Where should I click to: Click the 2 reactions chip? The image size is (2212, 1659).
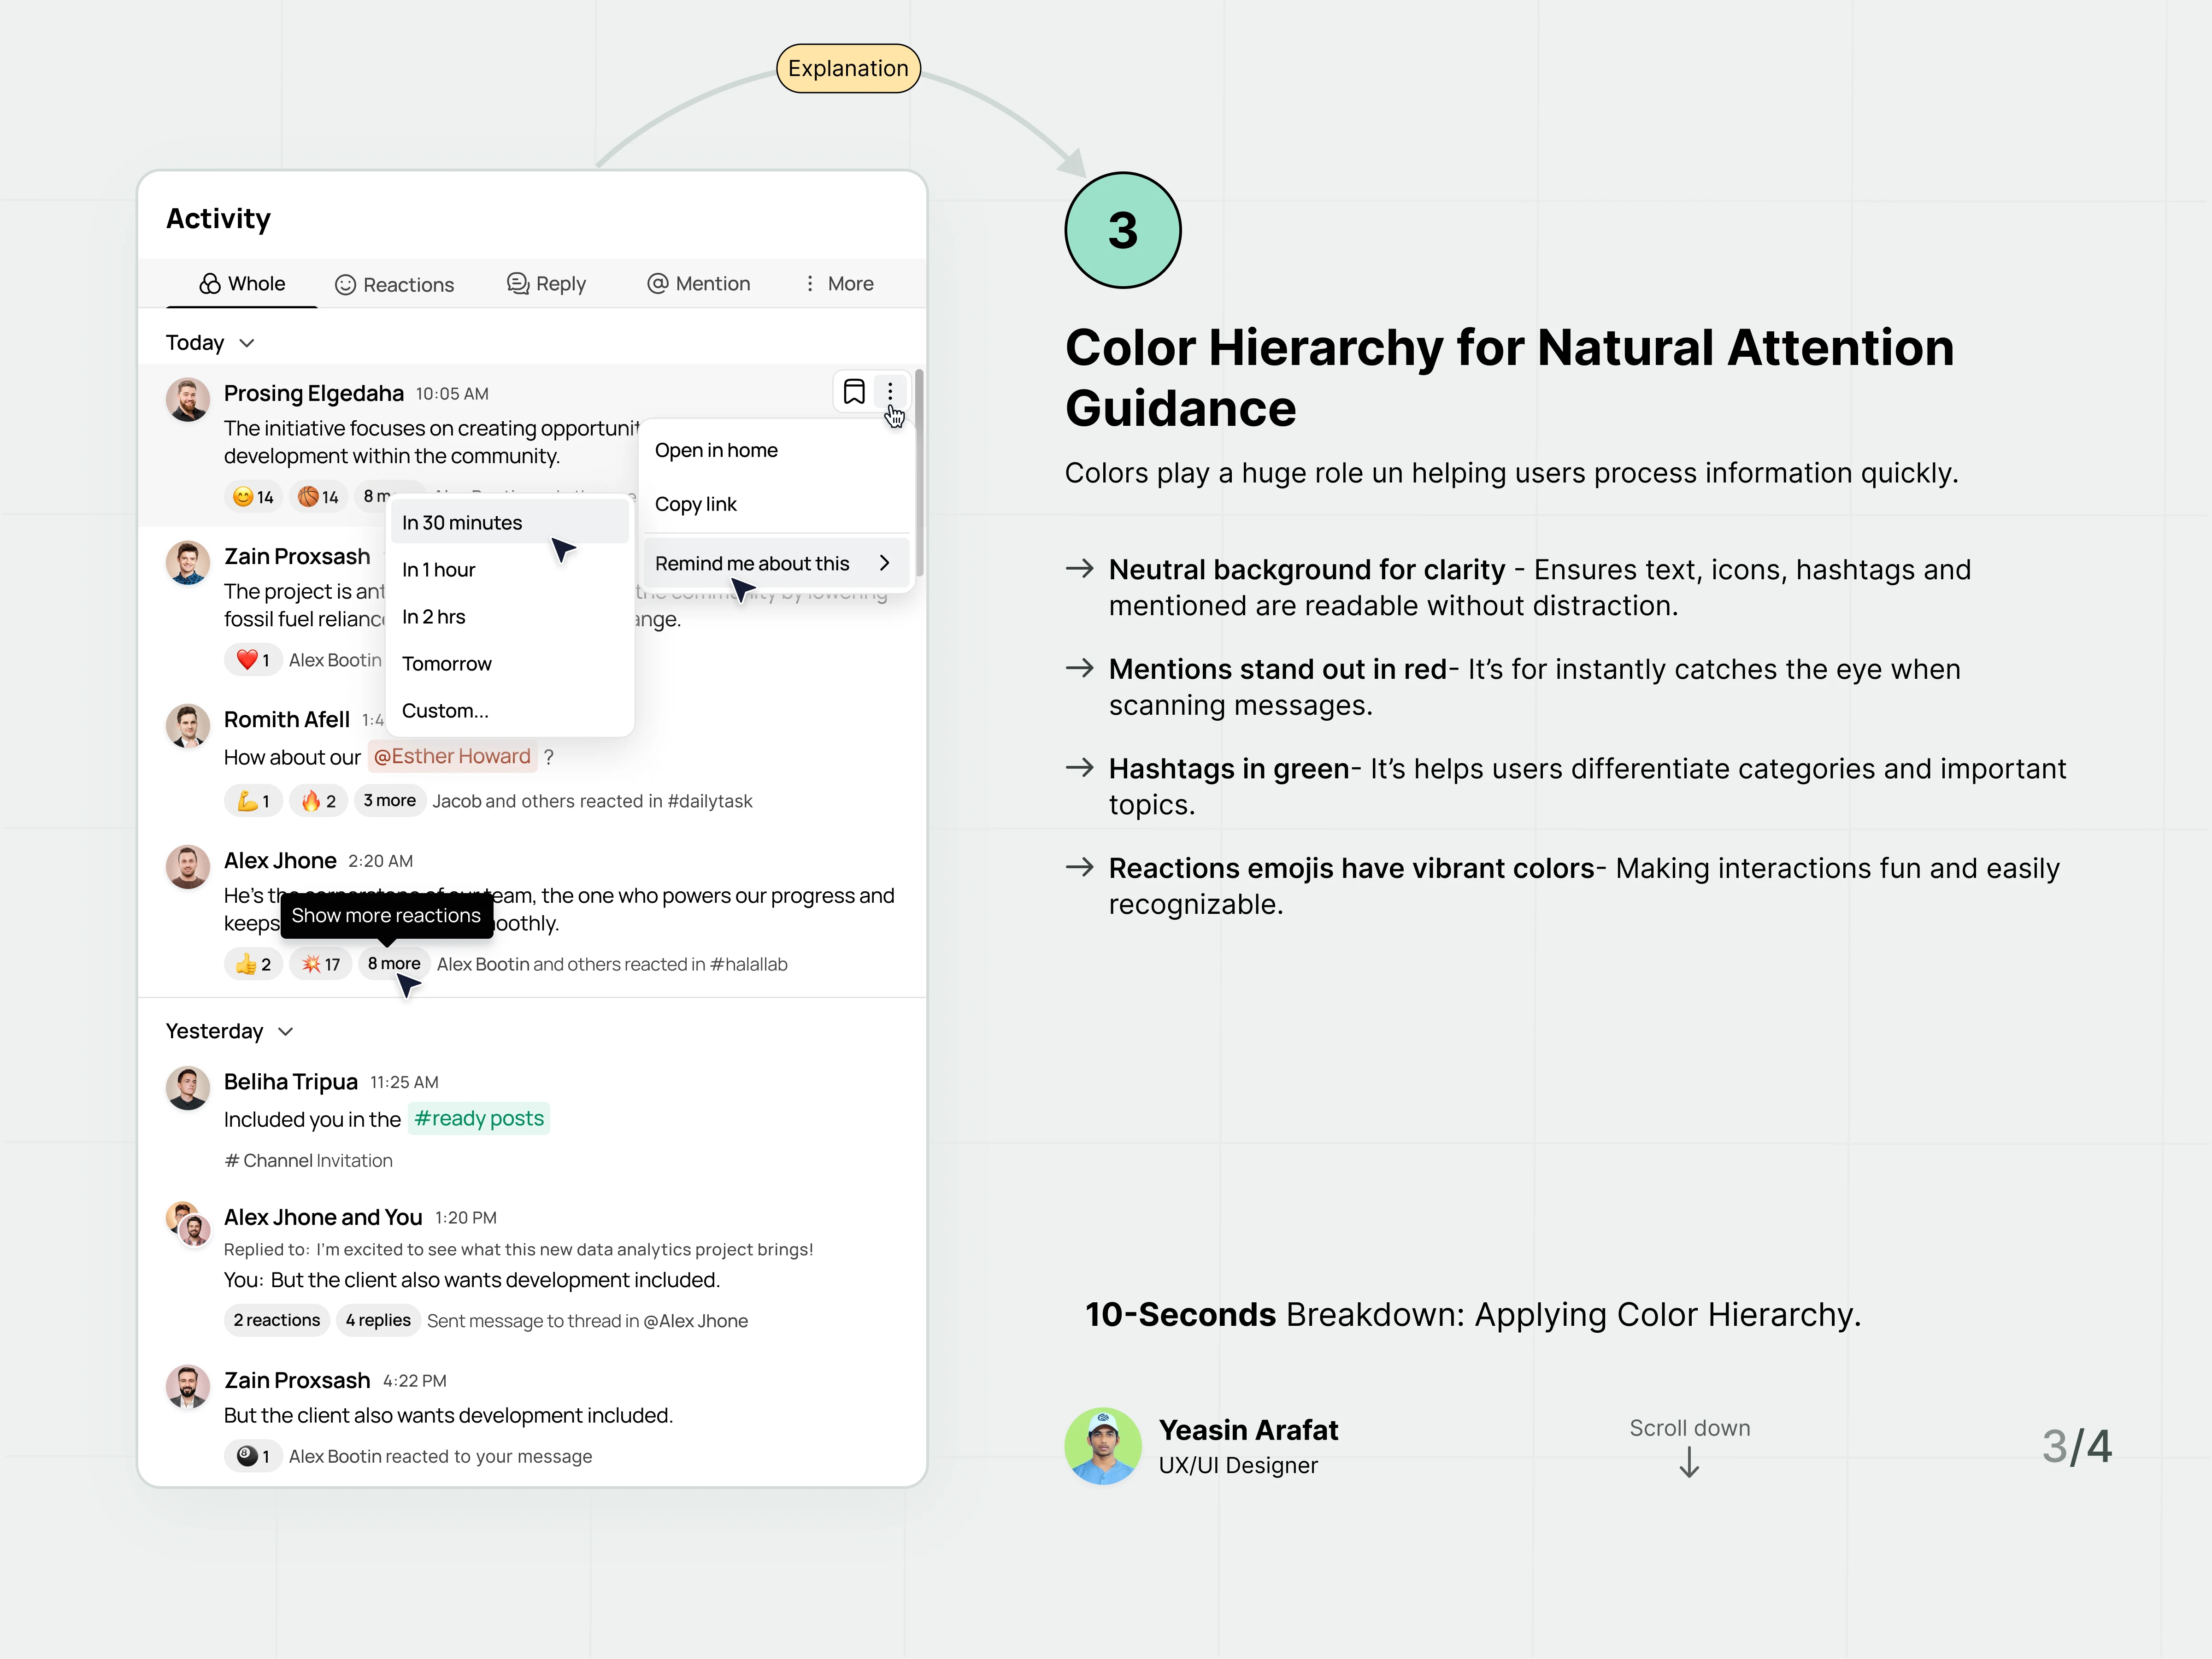pyautogui.click(x=277, y=1320)
